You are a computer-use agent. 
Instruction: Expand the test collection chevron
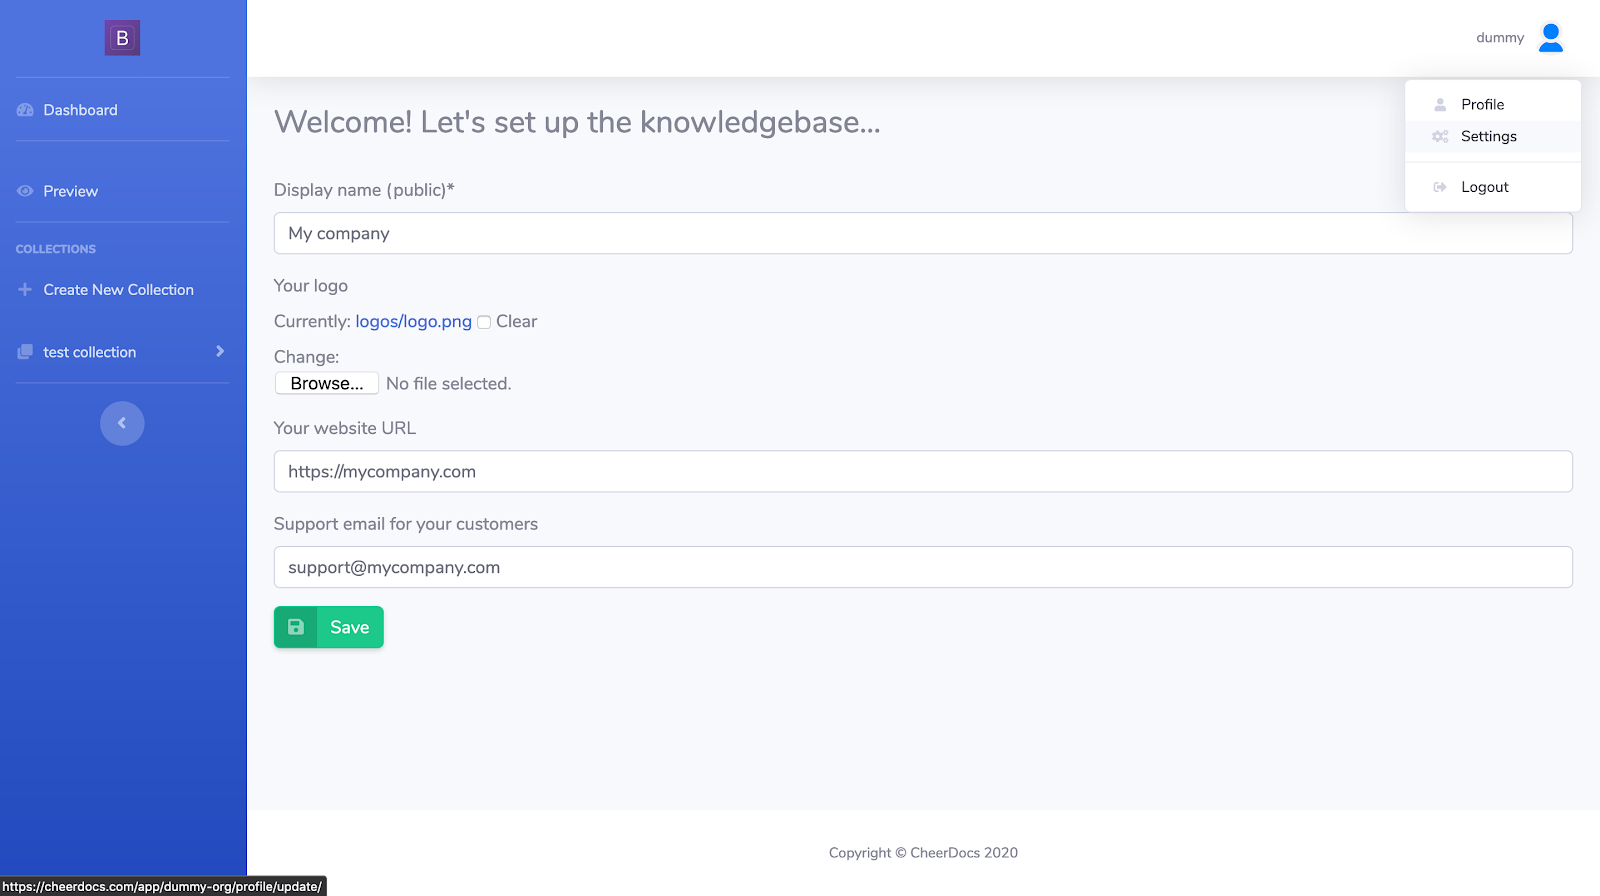tap(220, 351)
